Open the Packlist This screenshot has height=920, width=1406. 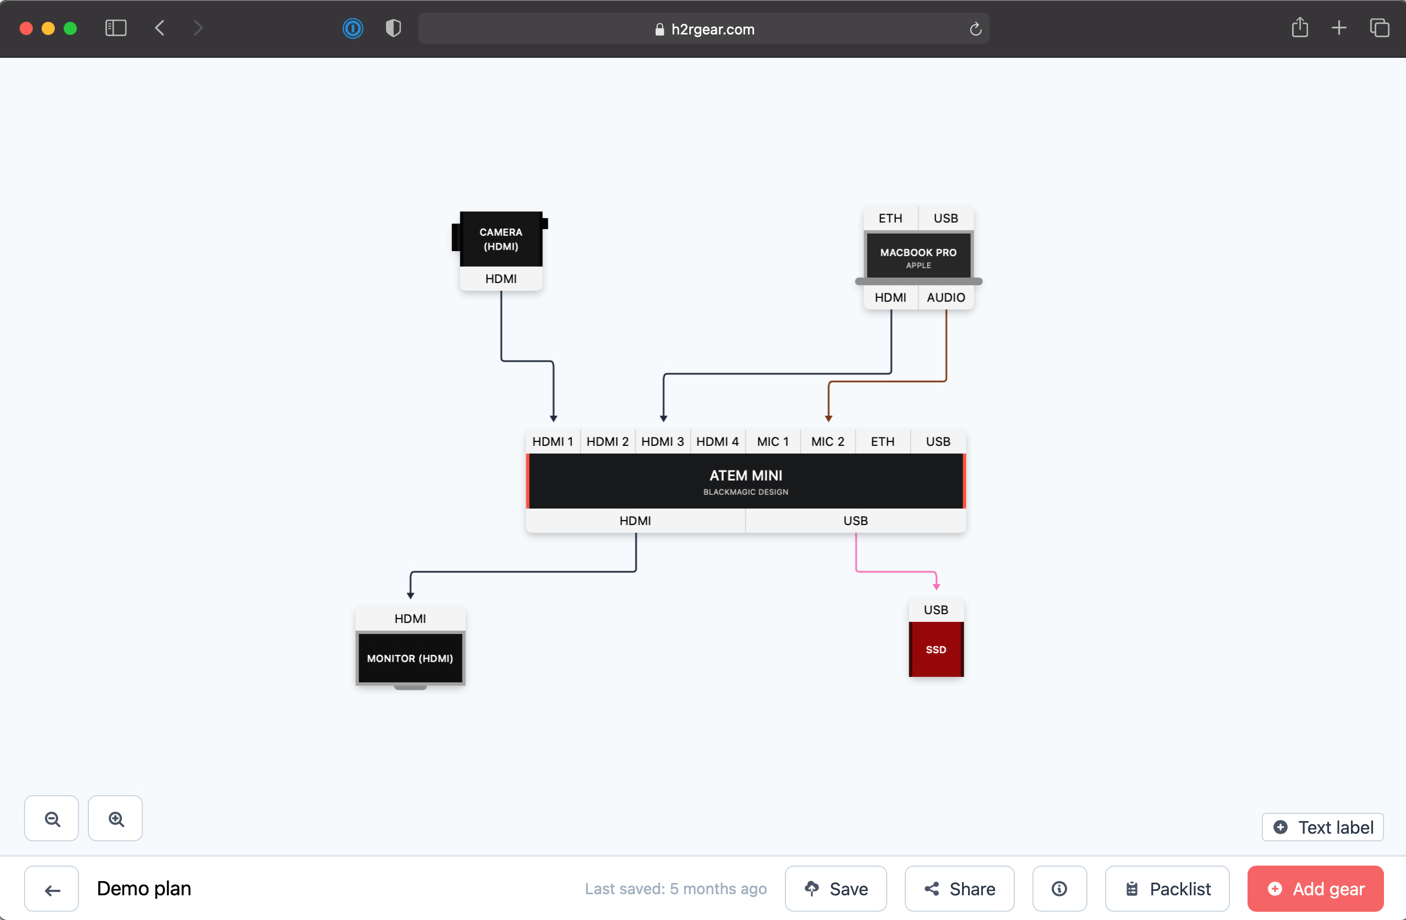[x=1167, y=889]
